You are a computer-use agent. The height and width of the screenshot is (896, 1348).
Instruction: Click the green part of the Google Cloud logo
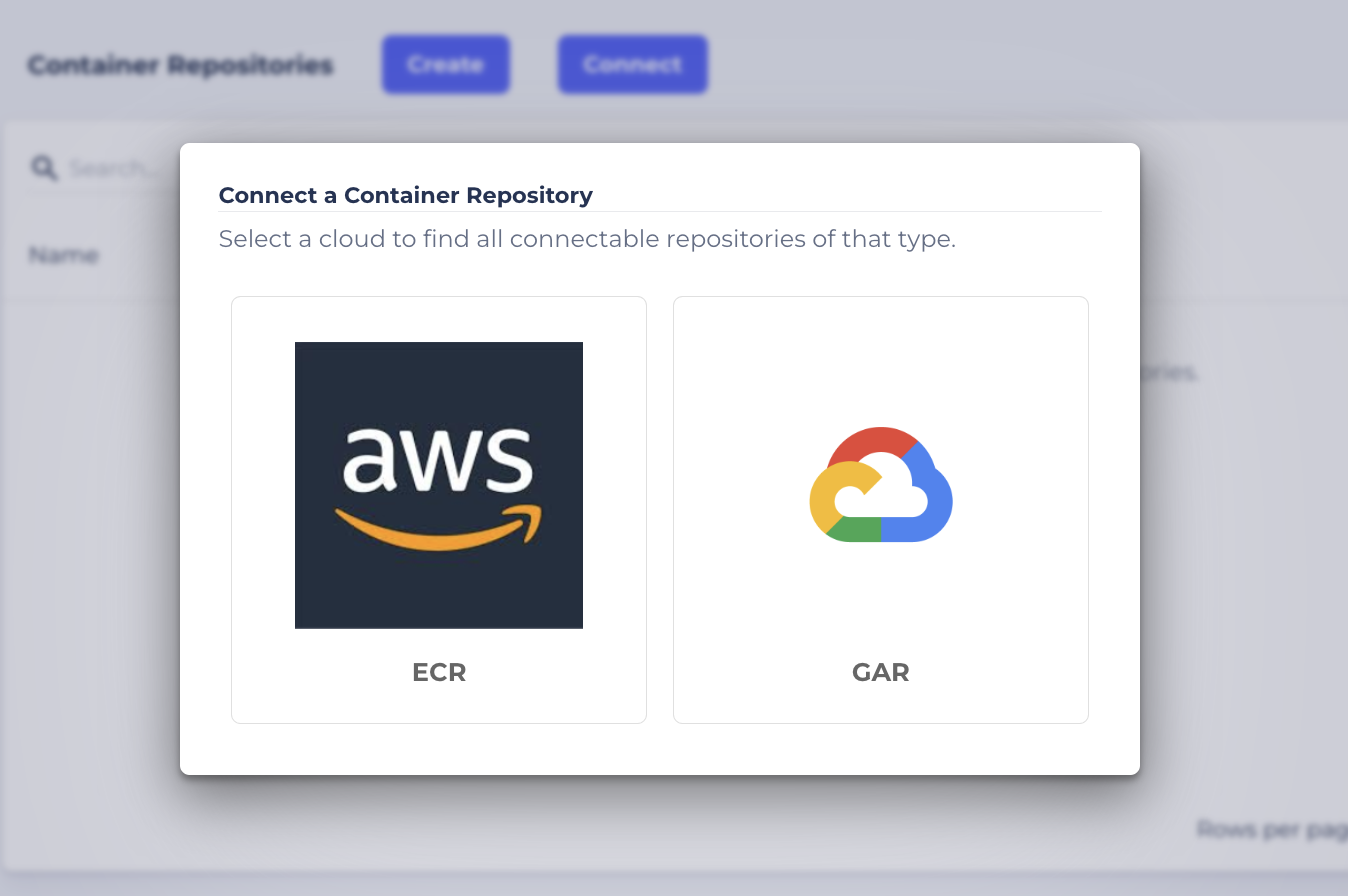[x=856, y=530]
